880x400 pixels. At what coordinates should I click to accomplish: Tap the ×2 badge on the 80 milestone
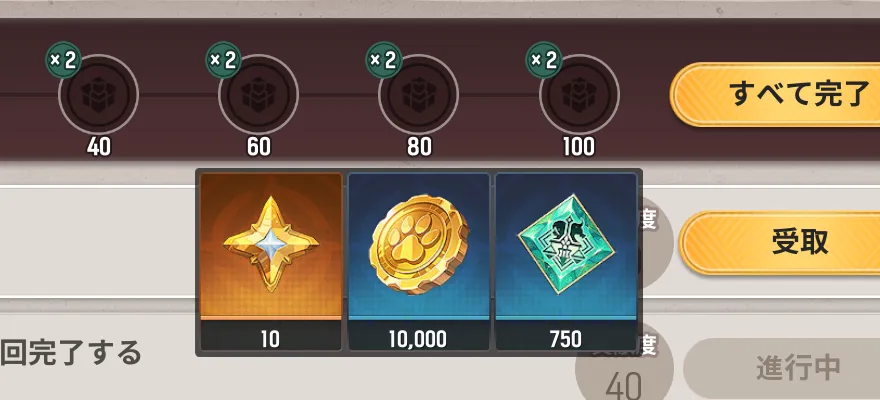click(x=384, y=59)
